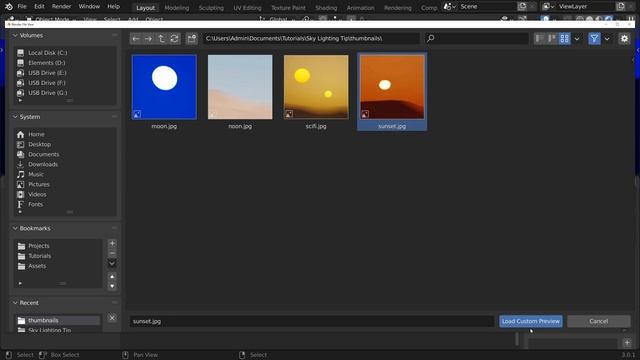
Task: Open bookmarks special menu chevron
Action: (x=112, y=264)
